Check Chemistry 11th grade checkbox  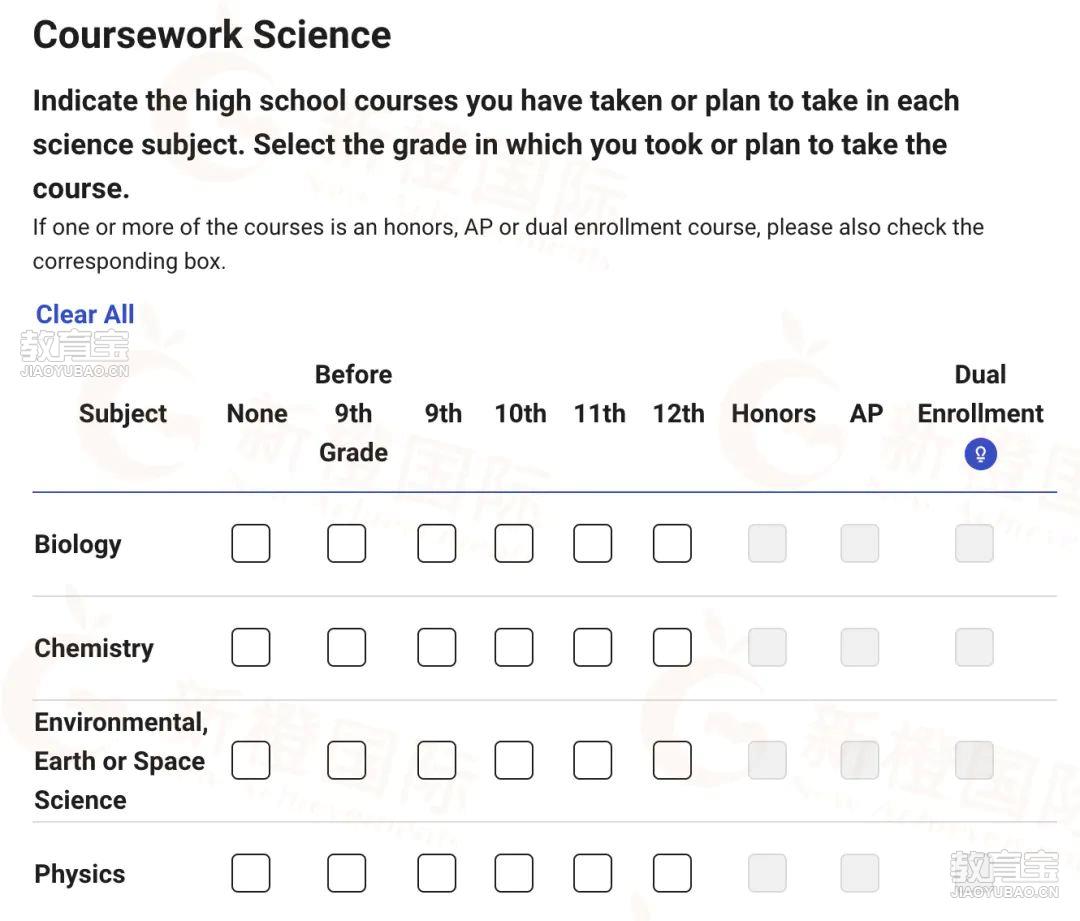tap(592, 648)
